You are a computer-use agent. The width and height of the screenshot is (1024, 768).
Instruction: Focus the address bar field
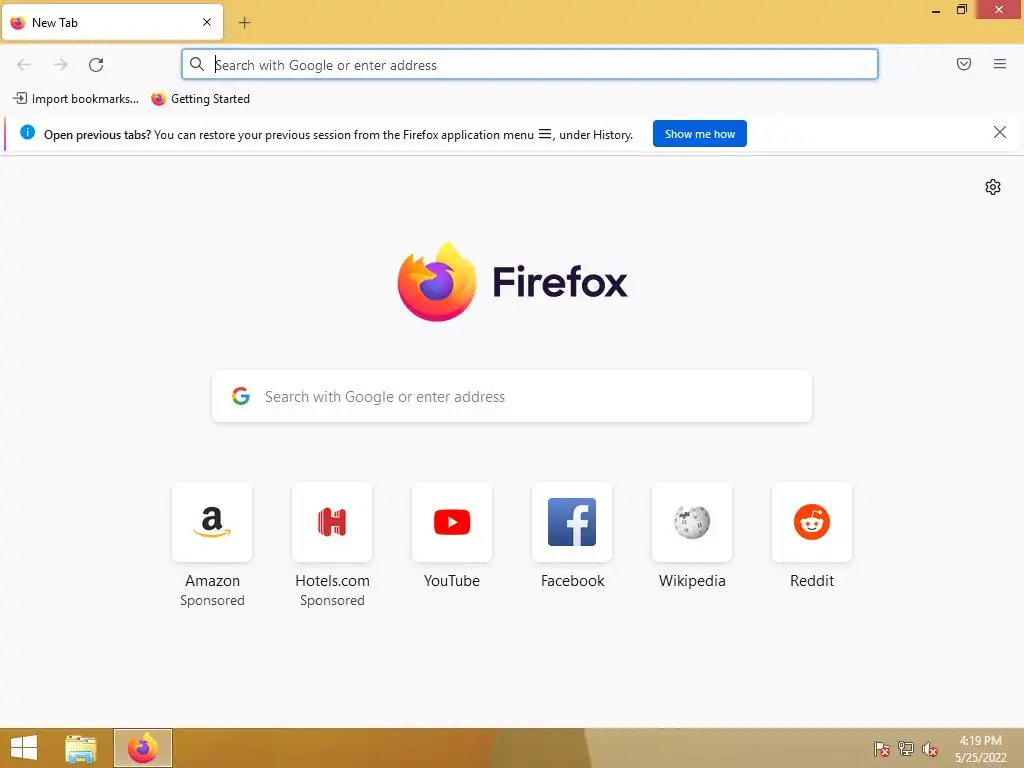pyautogui.click(x=530, y=65)
